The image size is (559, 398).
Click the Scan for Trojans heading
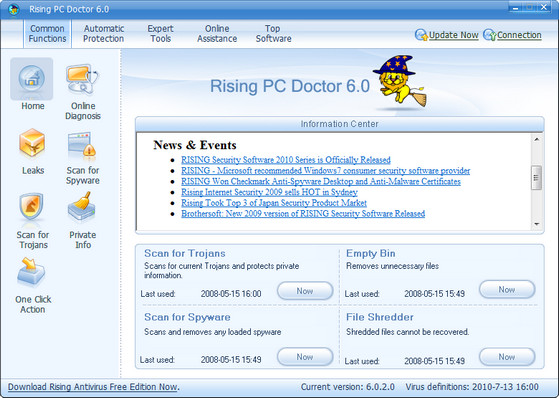(x=185, y=253)
